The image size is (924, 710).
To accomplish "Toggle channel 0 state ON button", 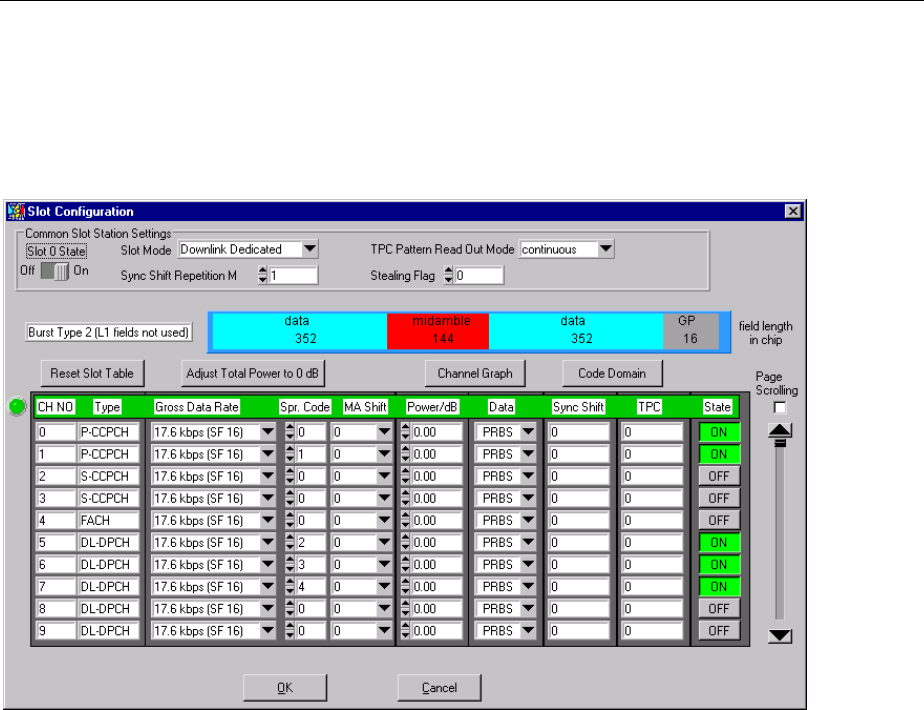I will (x=719, y=432).
